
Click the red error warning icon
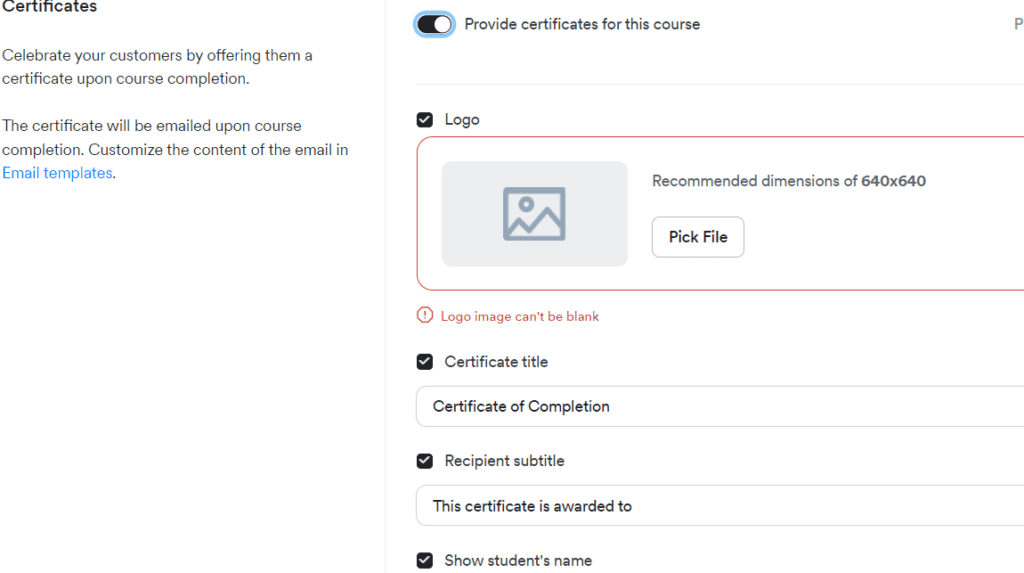[x=425, y=316]
